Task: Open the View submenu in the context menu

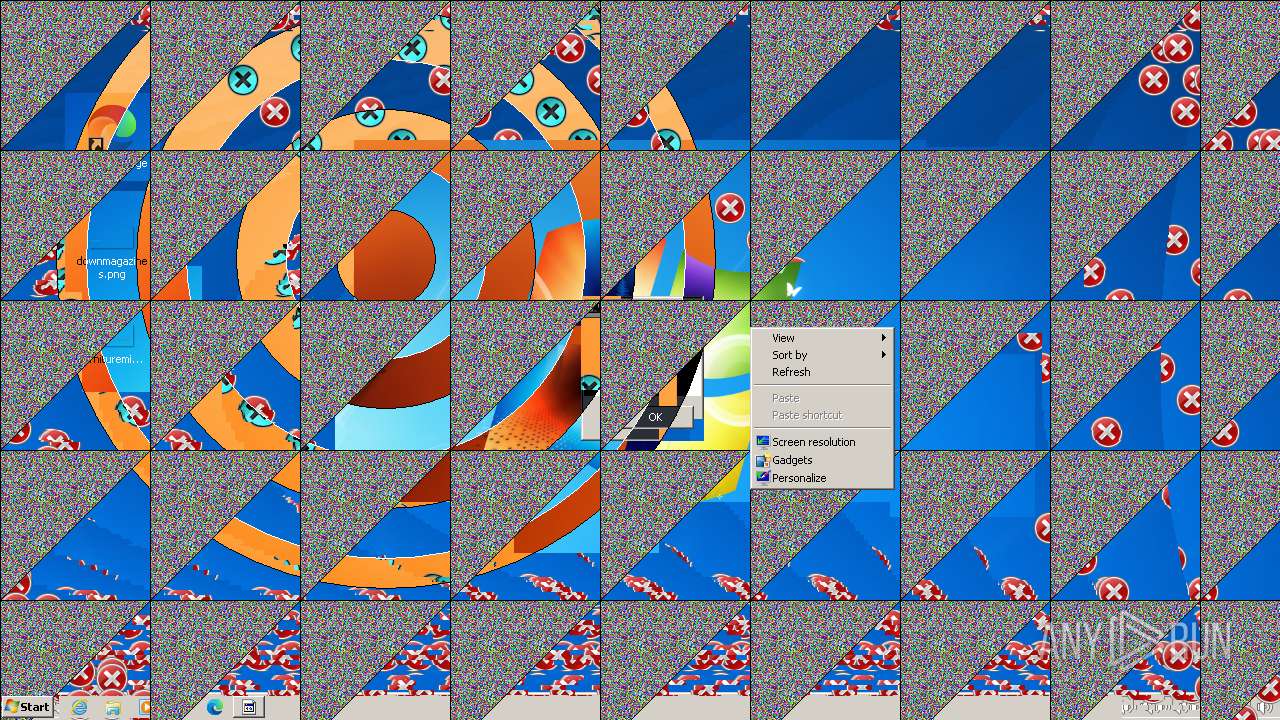Action: 821,338
